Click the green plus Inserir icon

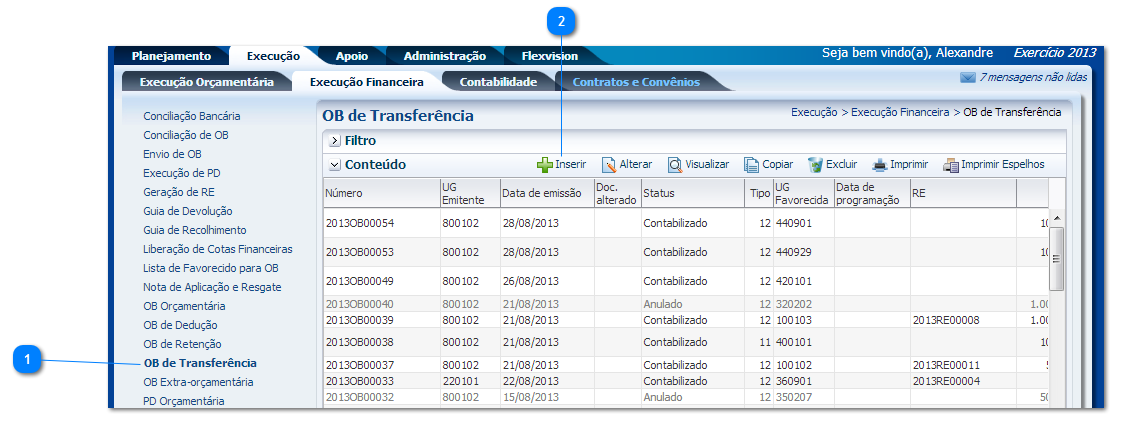pyautogui.click(x=545, y=165)
